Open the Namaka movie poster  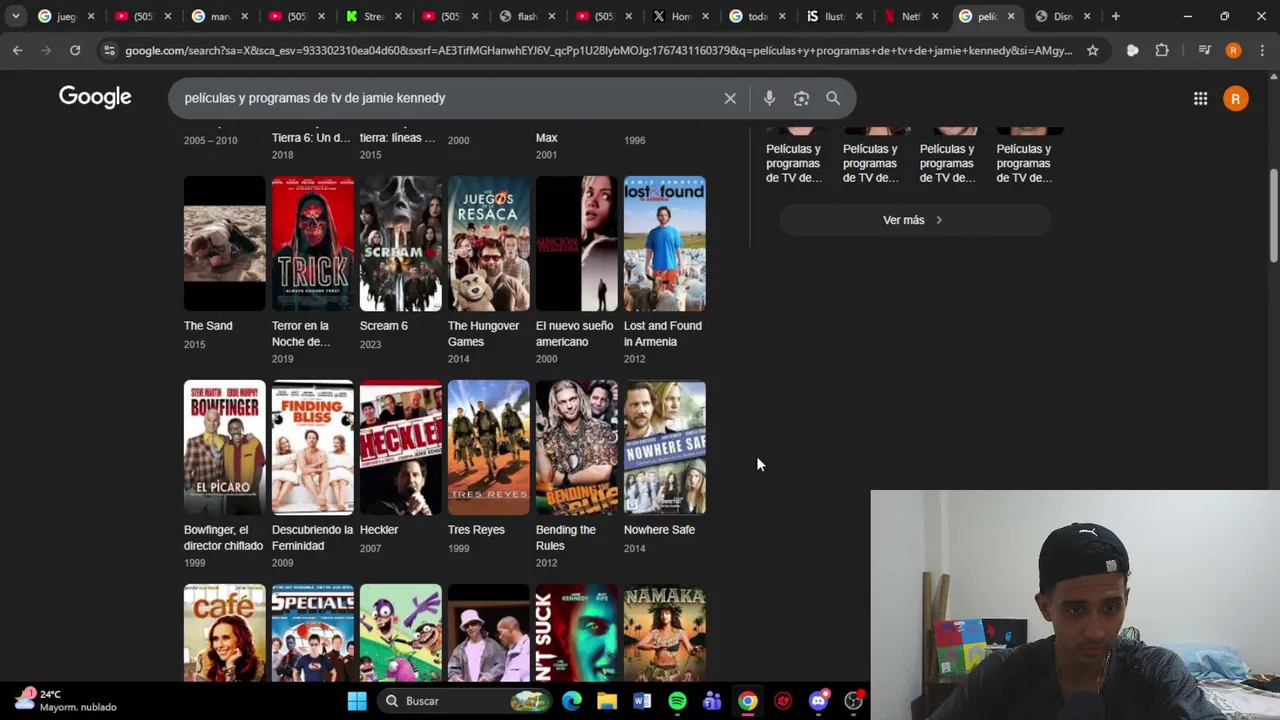(665, 633)
